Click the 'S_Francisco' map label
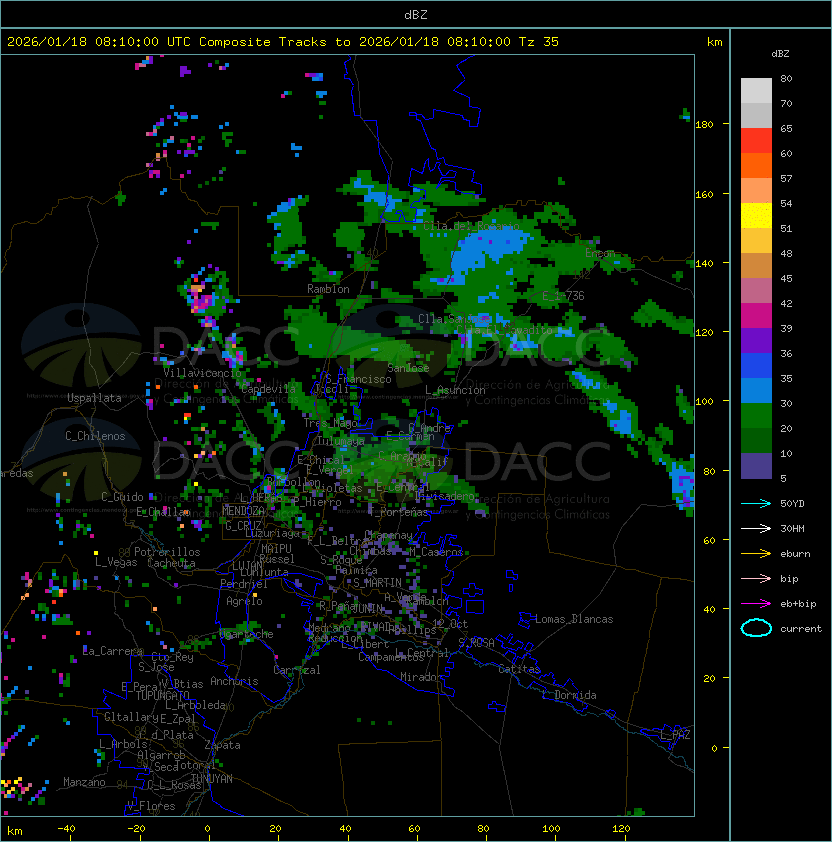The image size is (832, 842). tap(359, 379)
